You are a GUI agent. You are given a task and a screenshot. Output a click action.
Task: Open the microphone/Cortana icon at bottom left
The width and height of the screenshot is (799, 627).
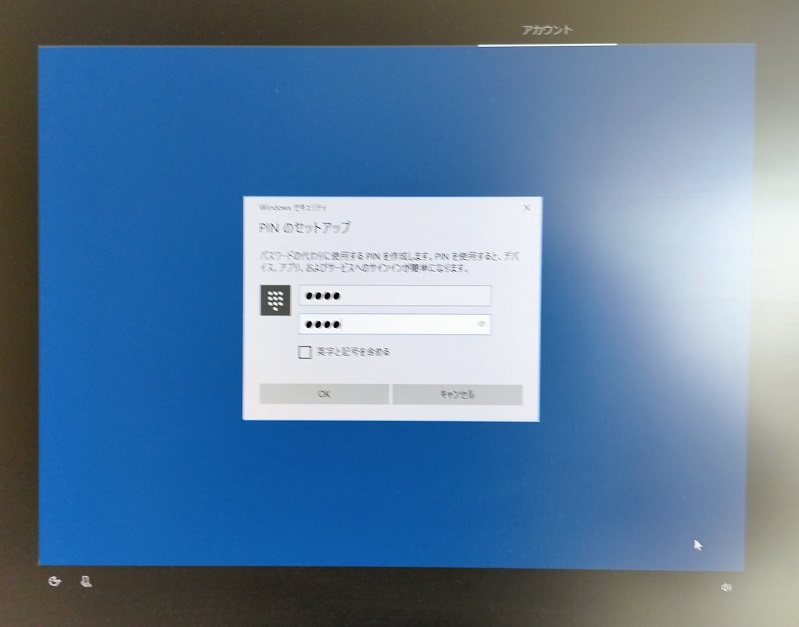pyautogui.click(x=86, y=581)
